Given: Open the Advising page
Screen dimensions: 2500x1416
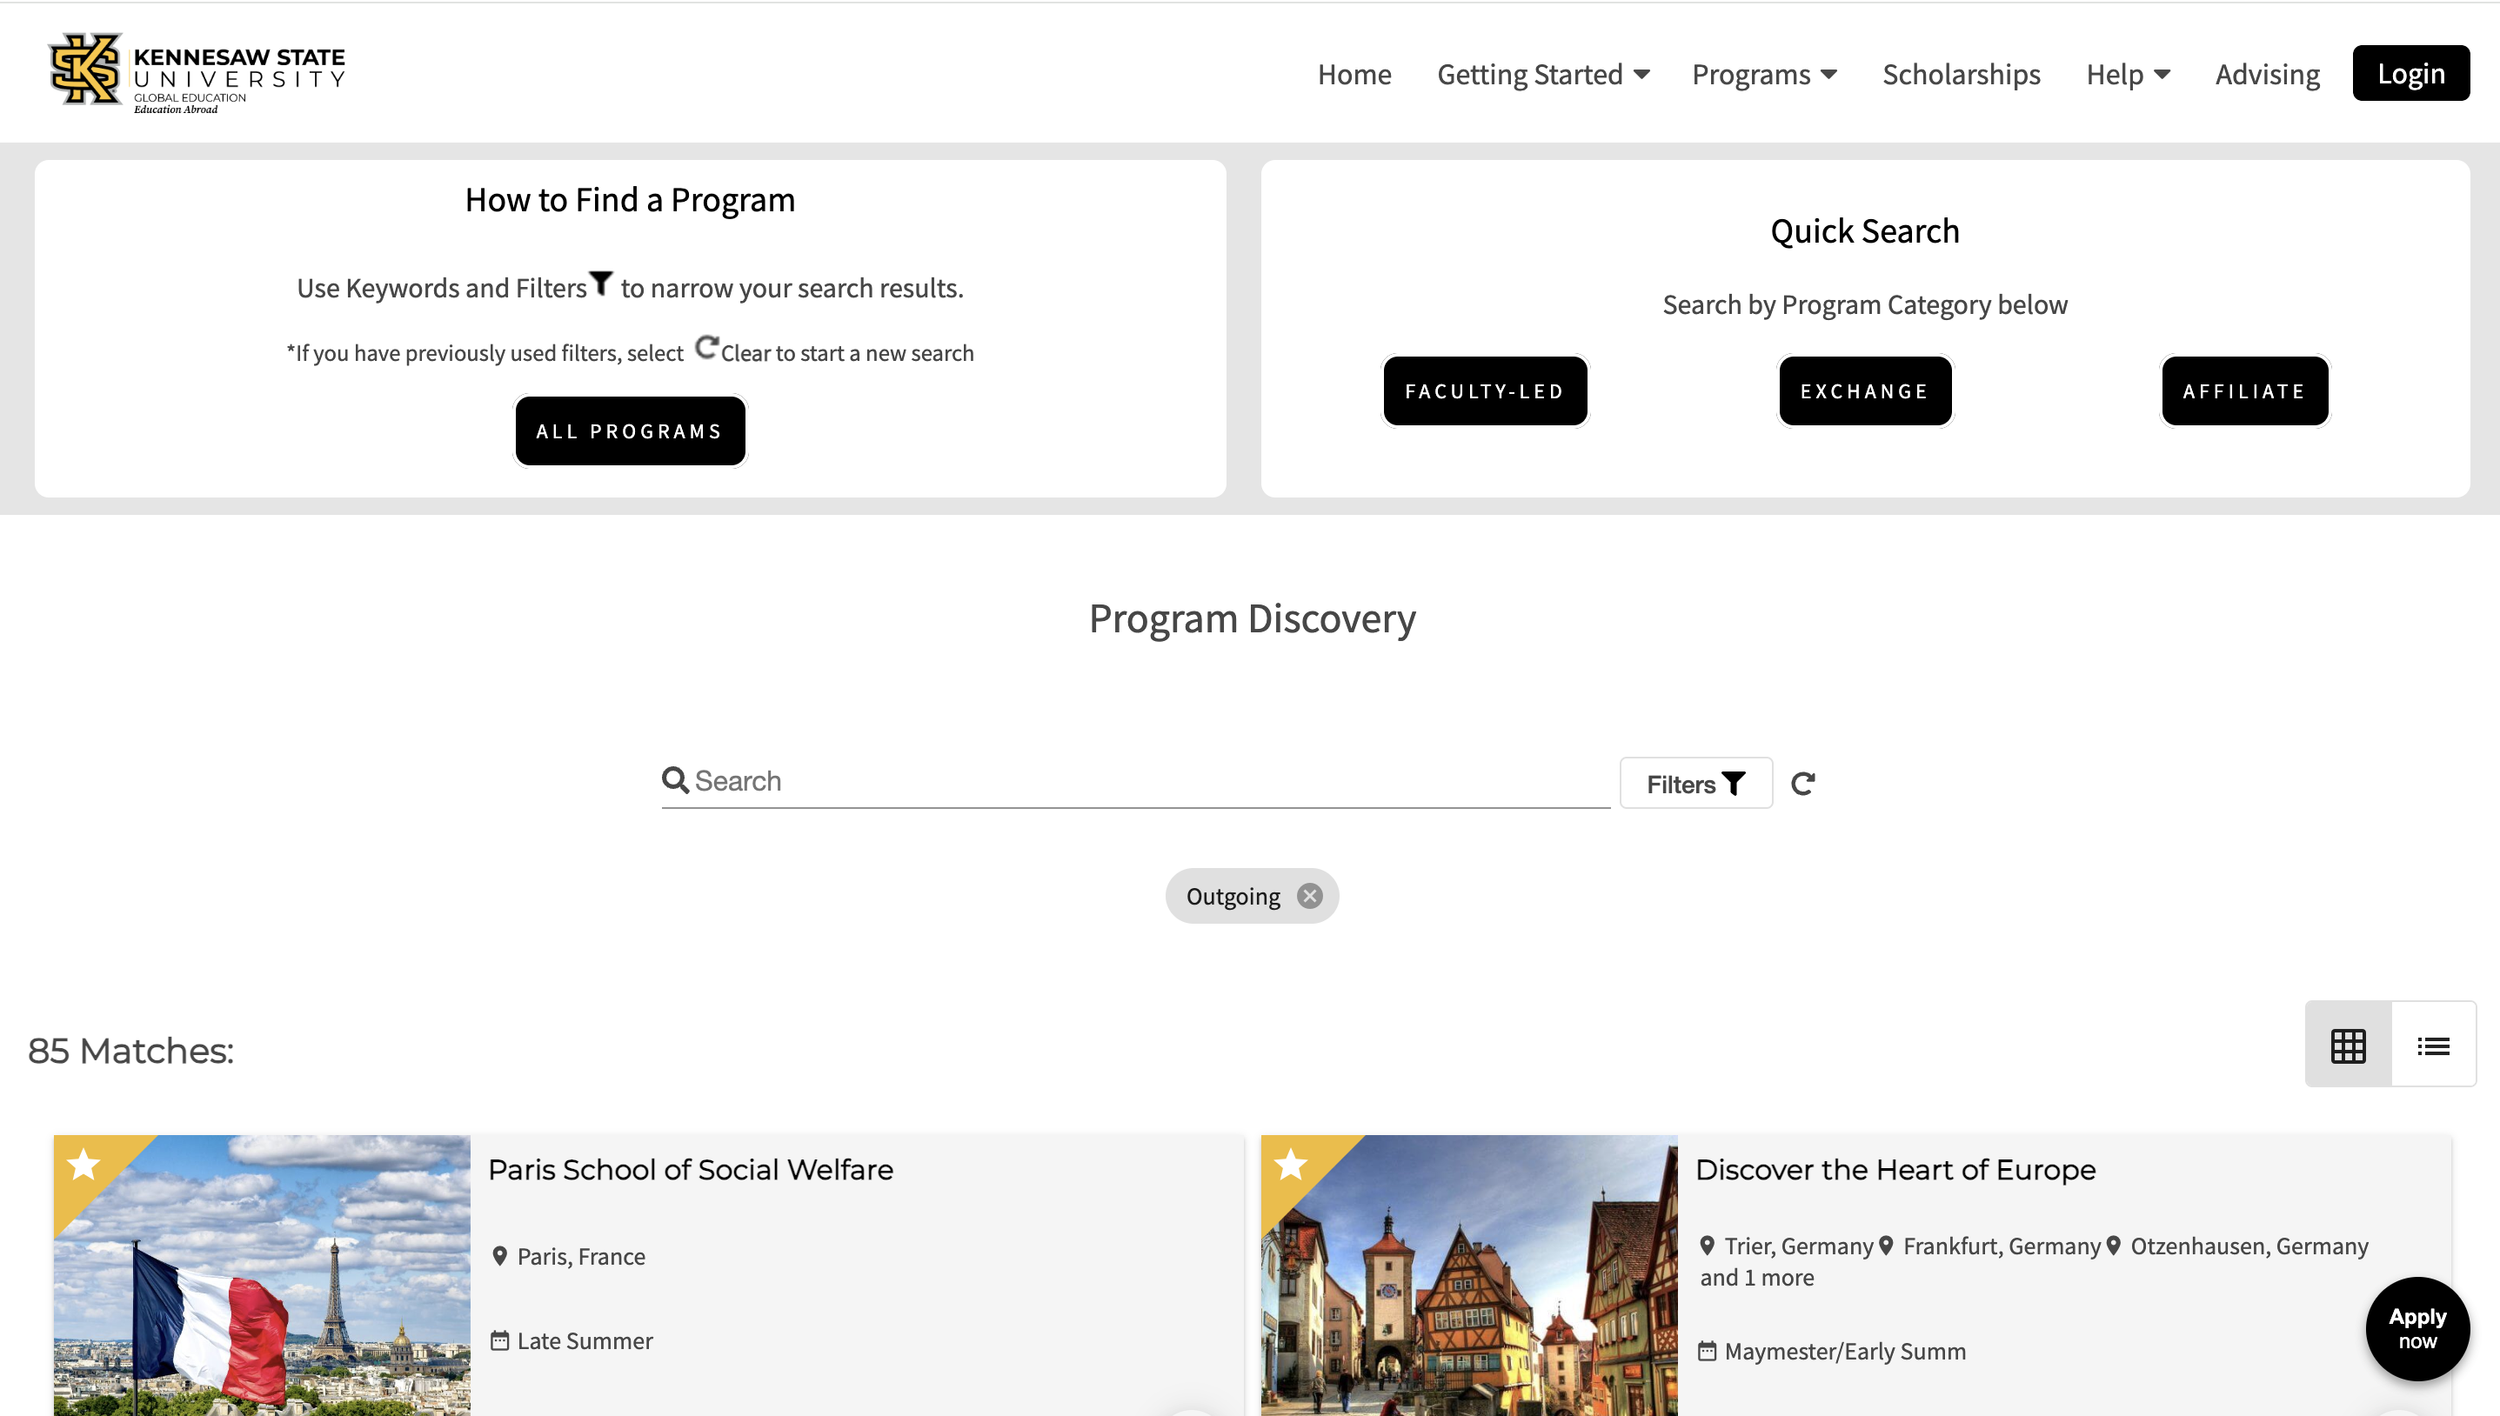Looking at the screenshot, I should pos(2266,74).
